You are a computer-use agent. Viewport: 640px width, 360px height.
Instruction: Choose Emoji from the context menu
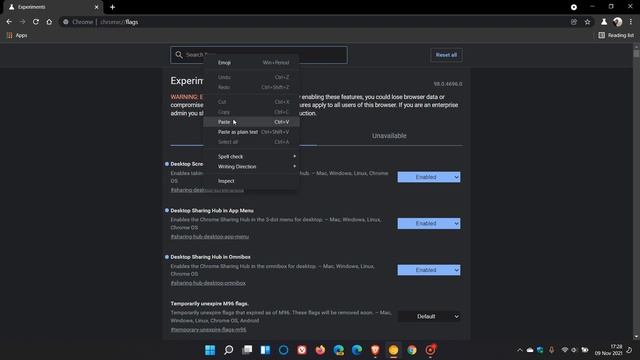251,62
